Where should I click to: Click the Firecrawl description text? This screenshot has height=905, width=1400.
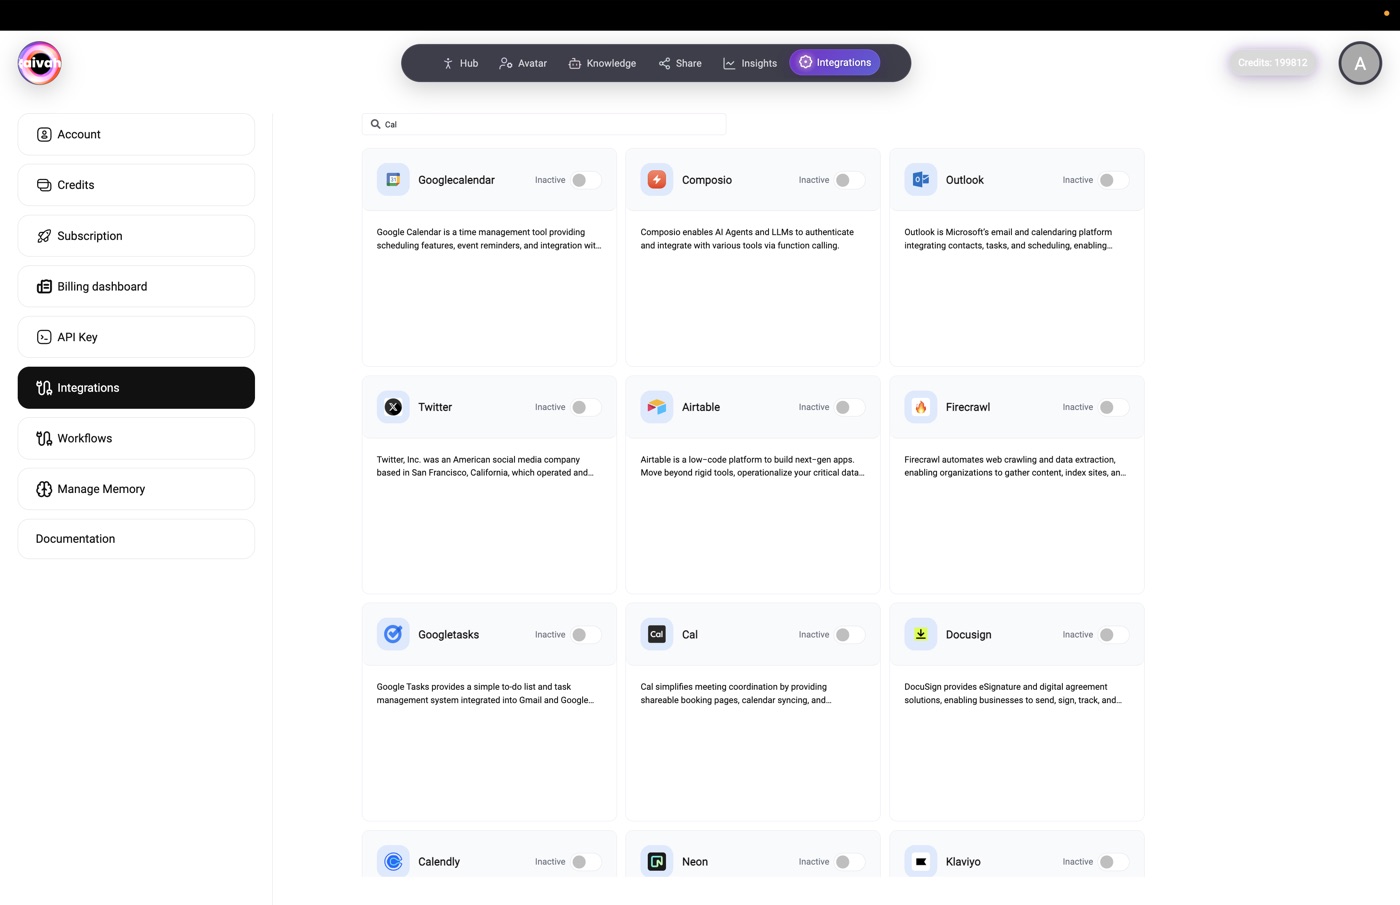click(x=1015, y=466)
